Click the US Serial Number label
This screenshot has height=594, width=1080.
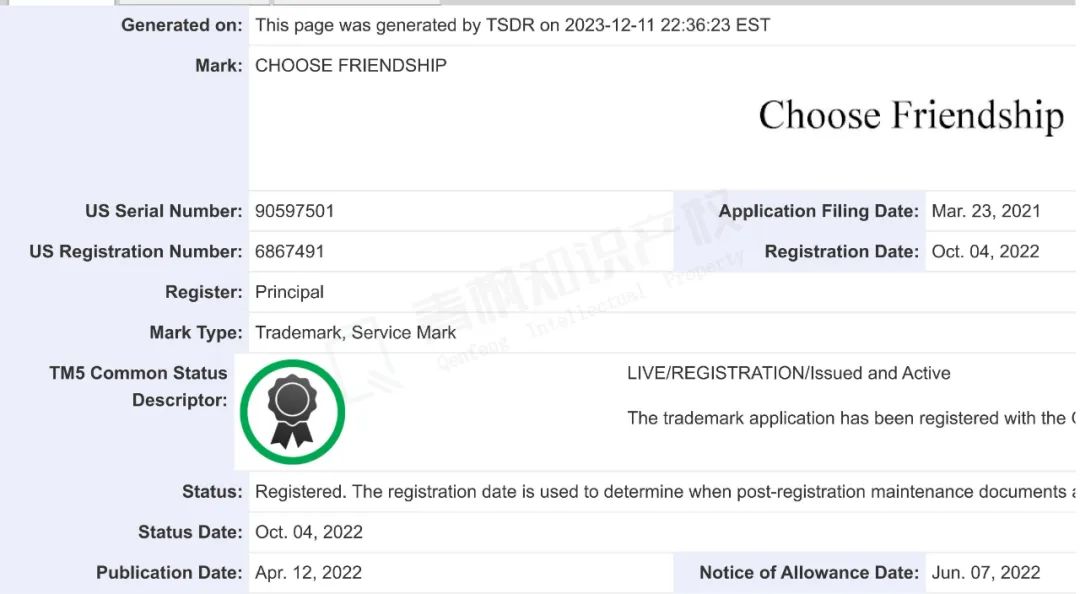(164, 211)
